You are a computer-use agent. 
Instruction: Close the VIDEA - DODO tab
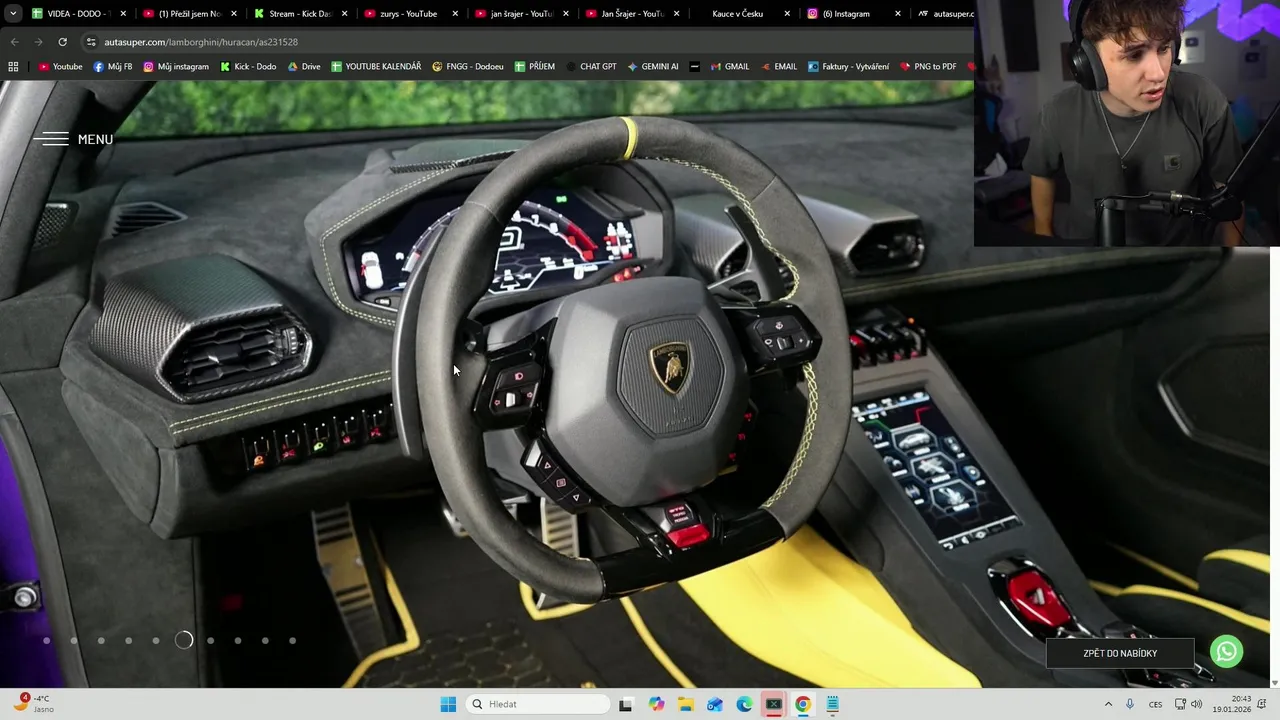tap(123, 14)
